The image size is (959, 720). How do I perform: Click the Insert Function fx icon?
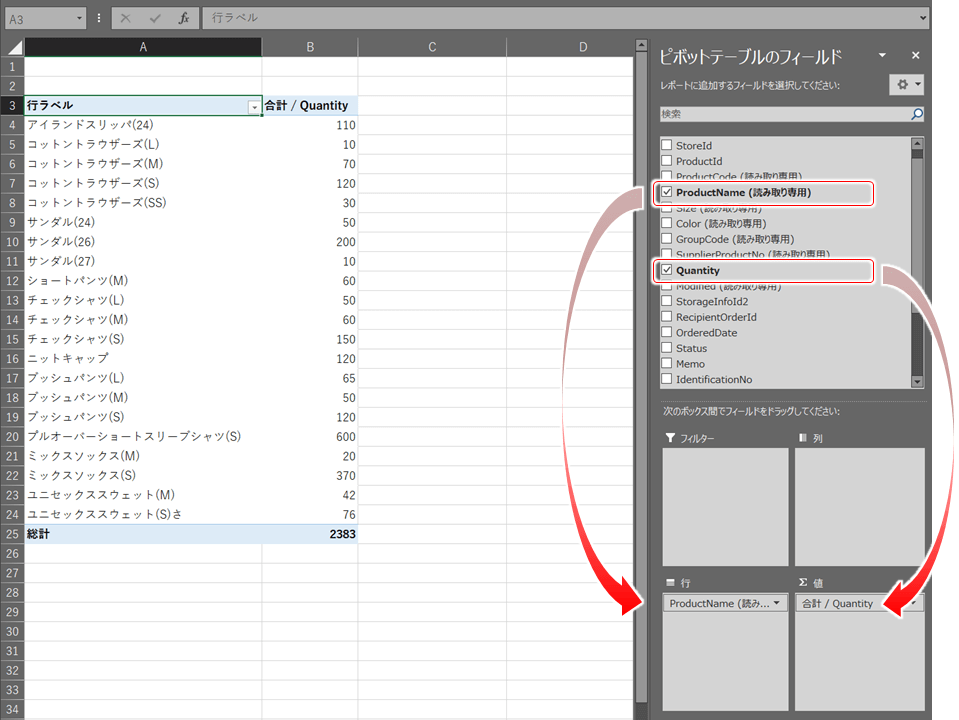183,18
